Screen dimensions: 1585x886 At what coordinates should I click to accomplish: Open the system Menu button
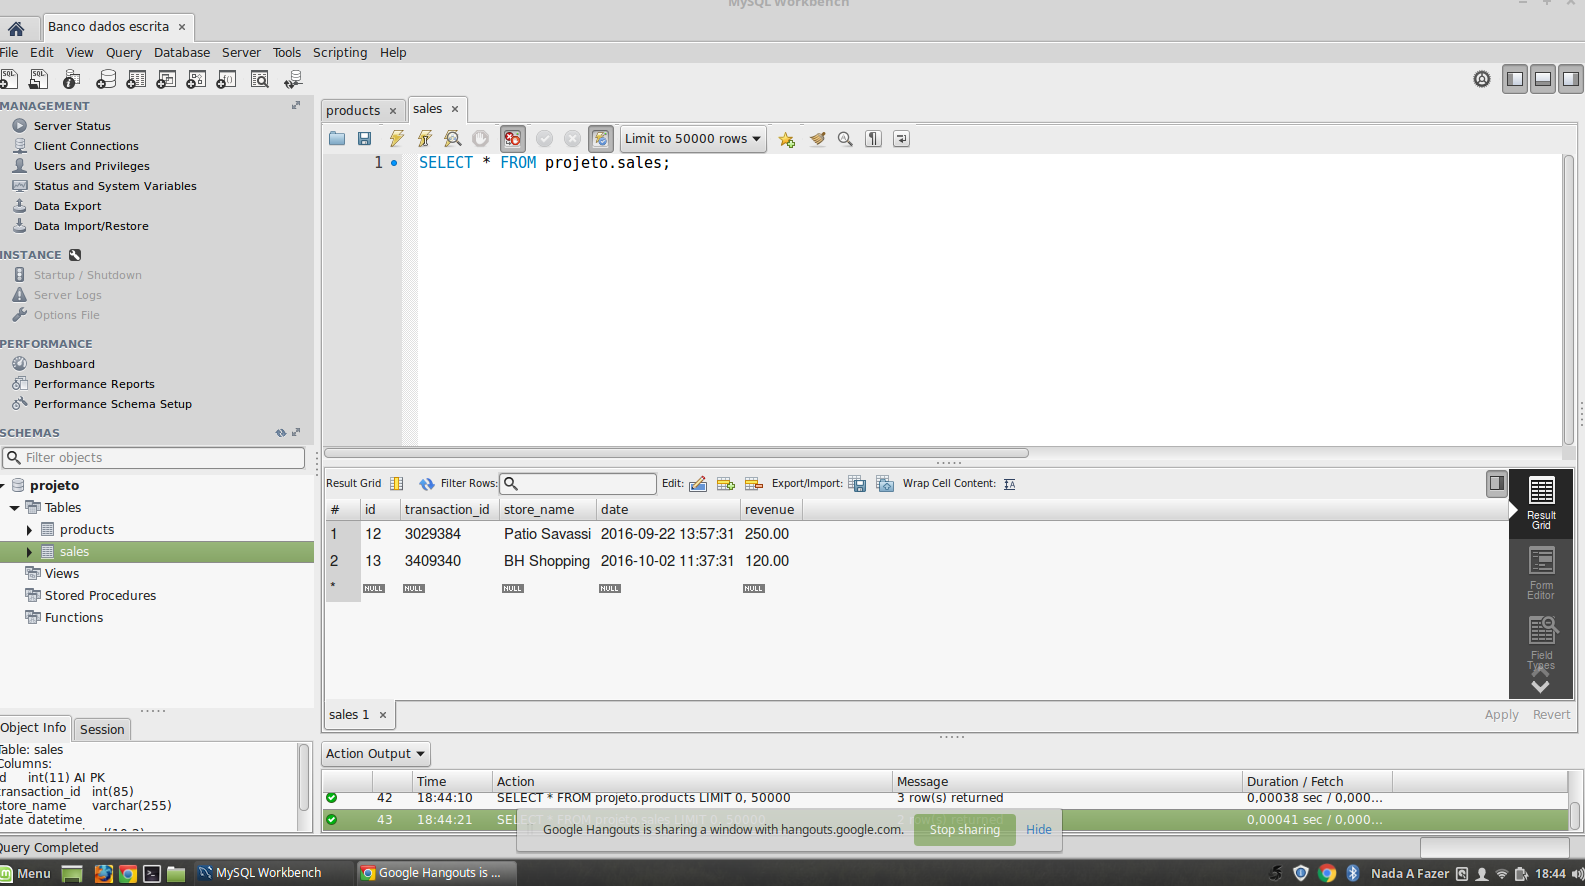pyautogui.click(x=26, y=874)
